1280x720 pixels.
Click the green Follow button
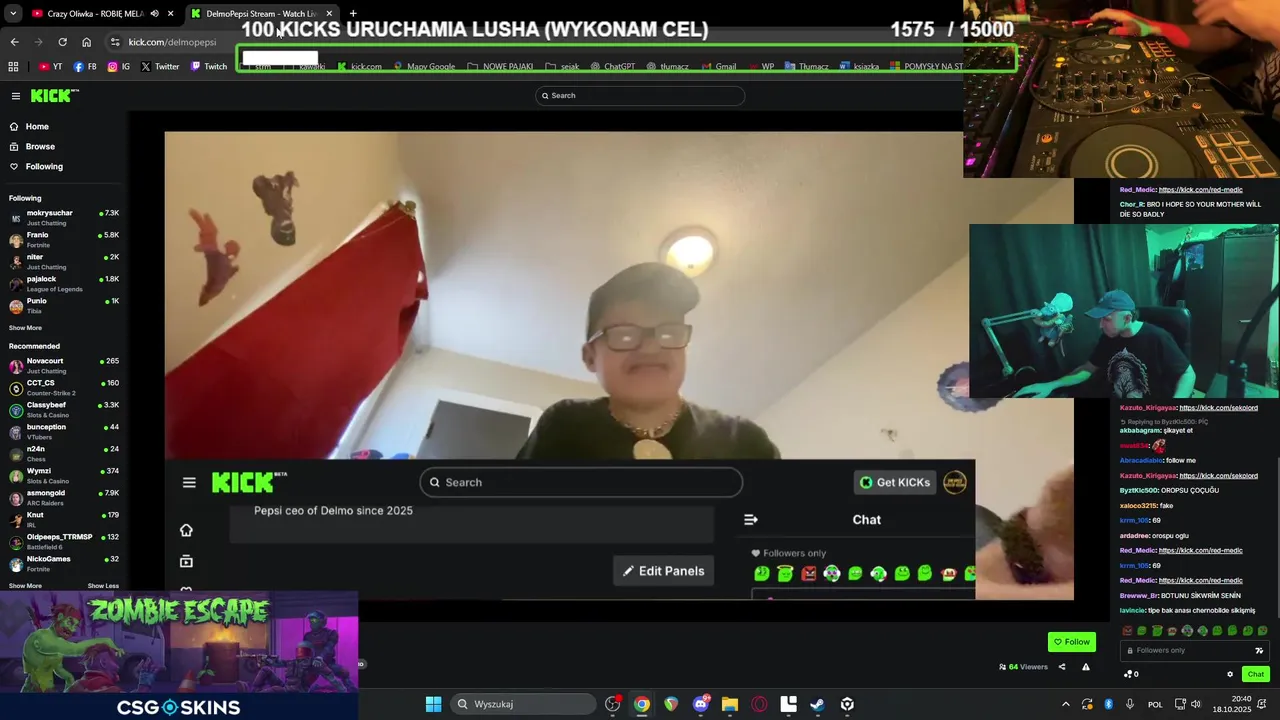[1071, 642]
